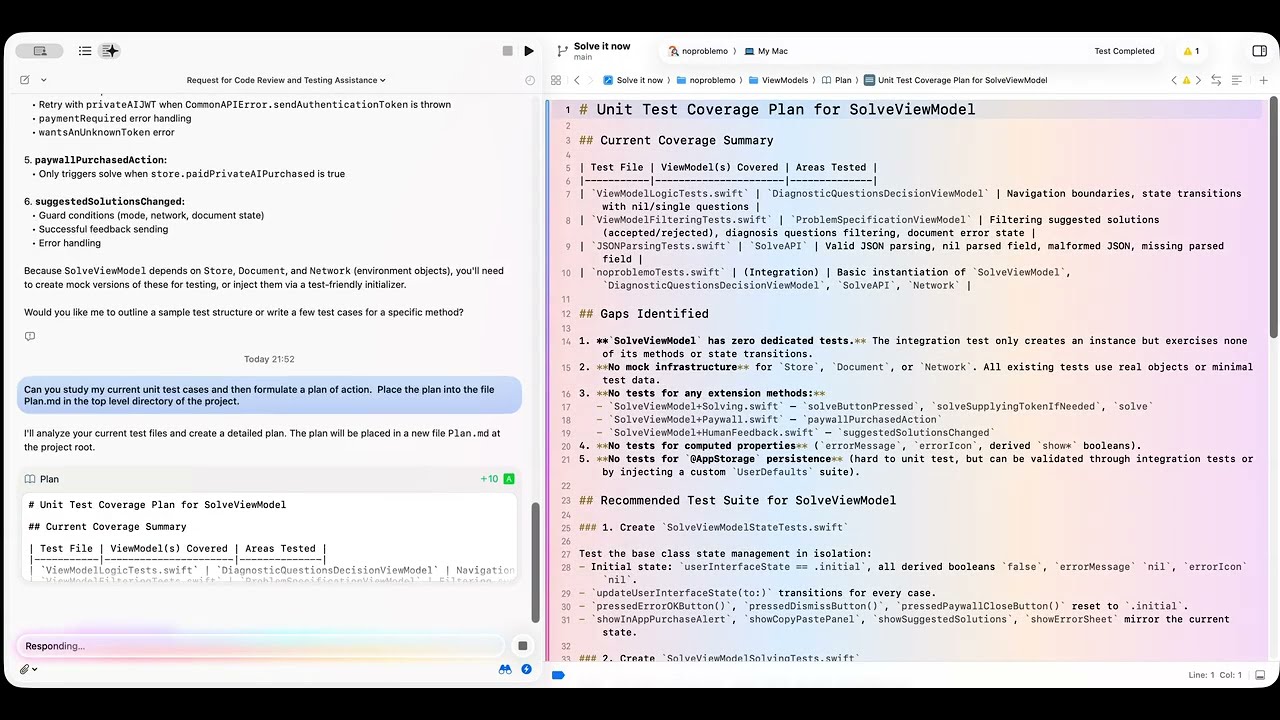Screen dimensions: 1280x720
Task: Select noproblemo folder in jump bar
Action: click(706, 80)
